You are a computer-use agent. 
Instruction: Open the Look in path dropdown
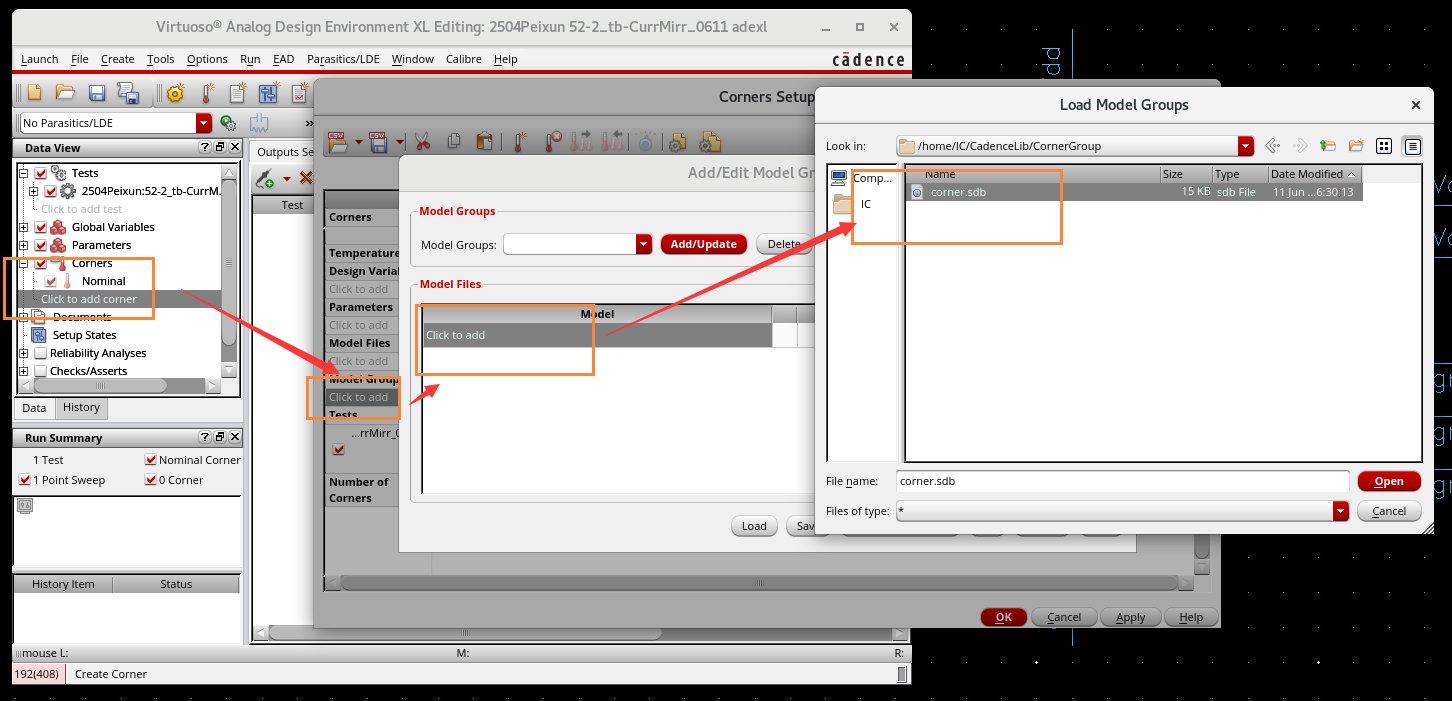1246,146
